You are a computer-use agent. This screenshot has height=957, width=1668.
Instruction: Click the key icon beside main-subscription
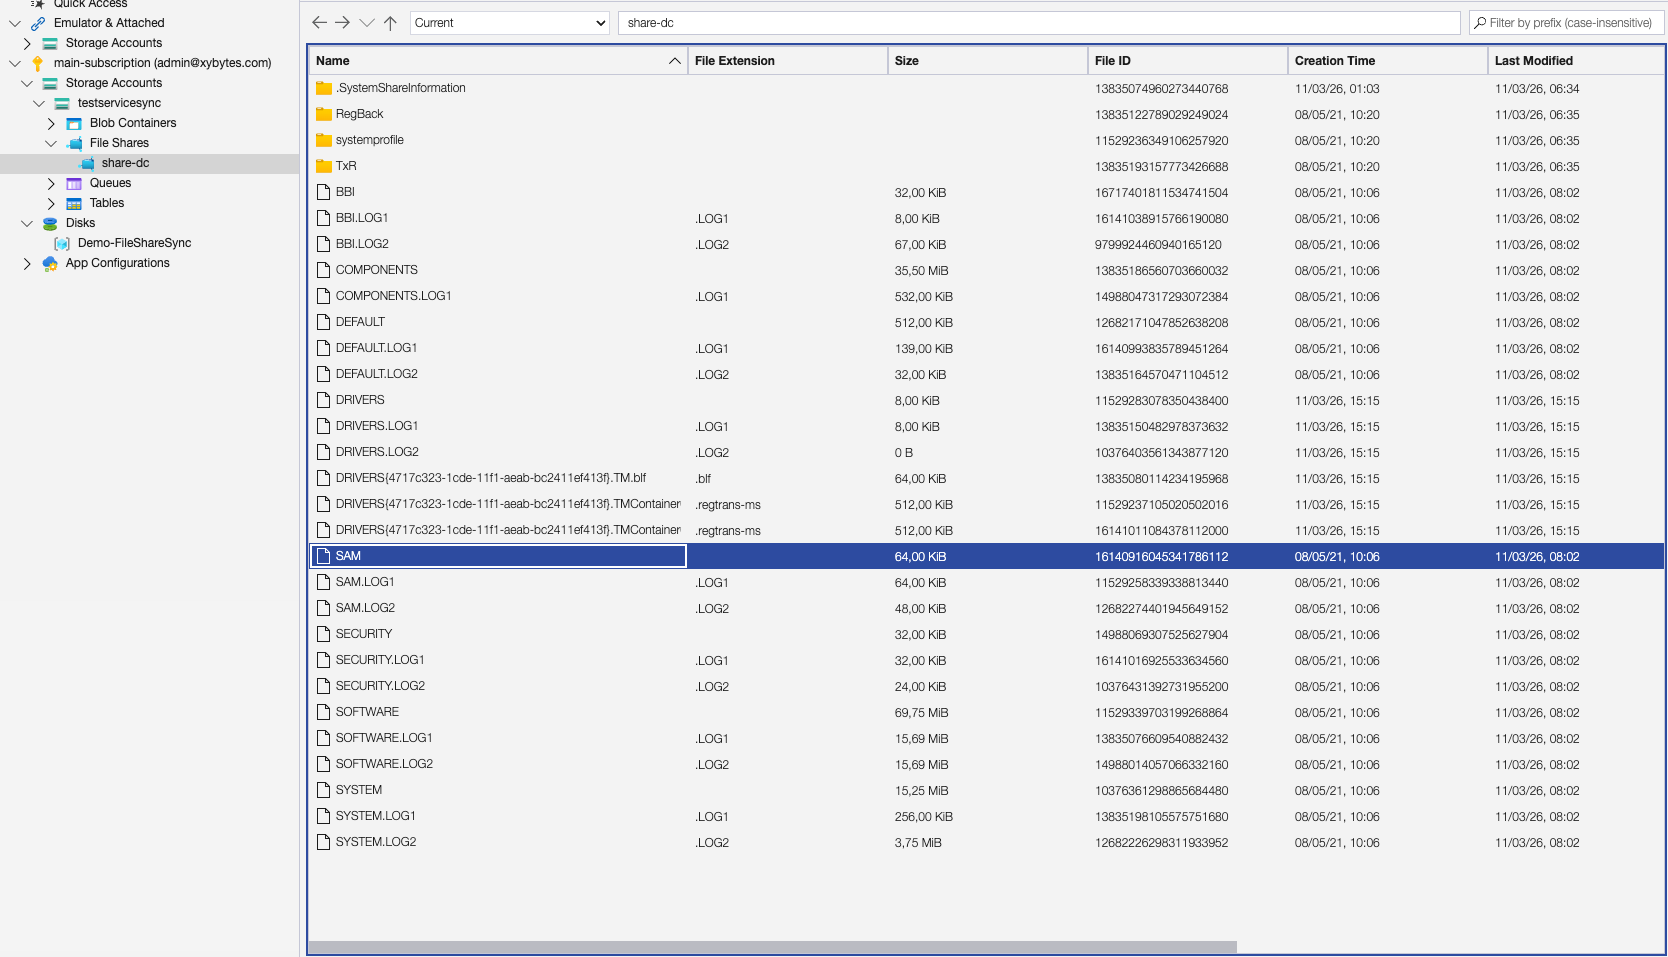pos(38,63)
